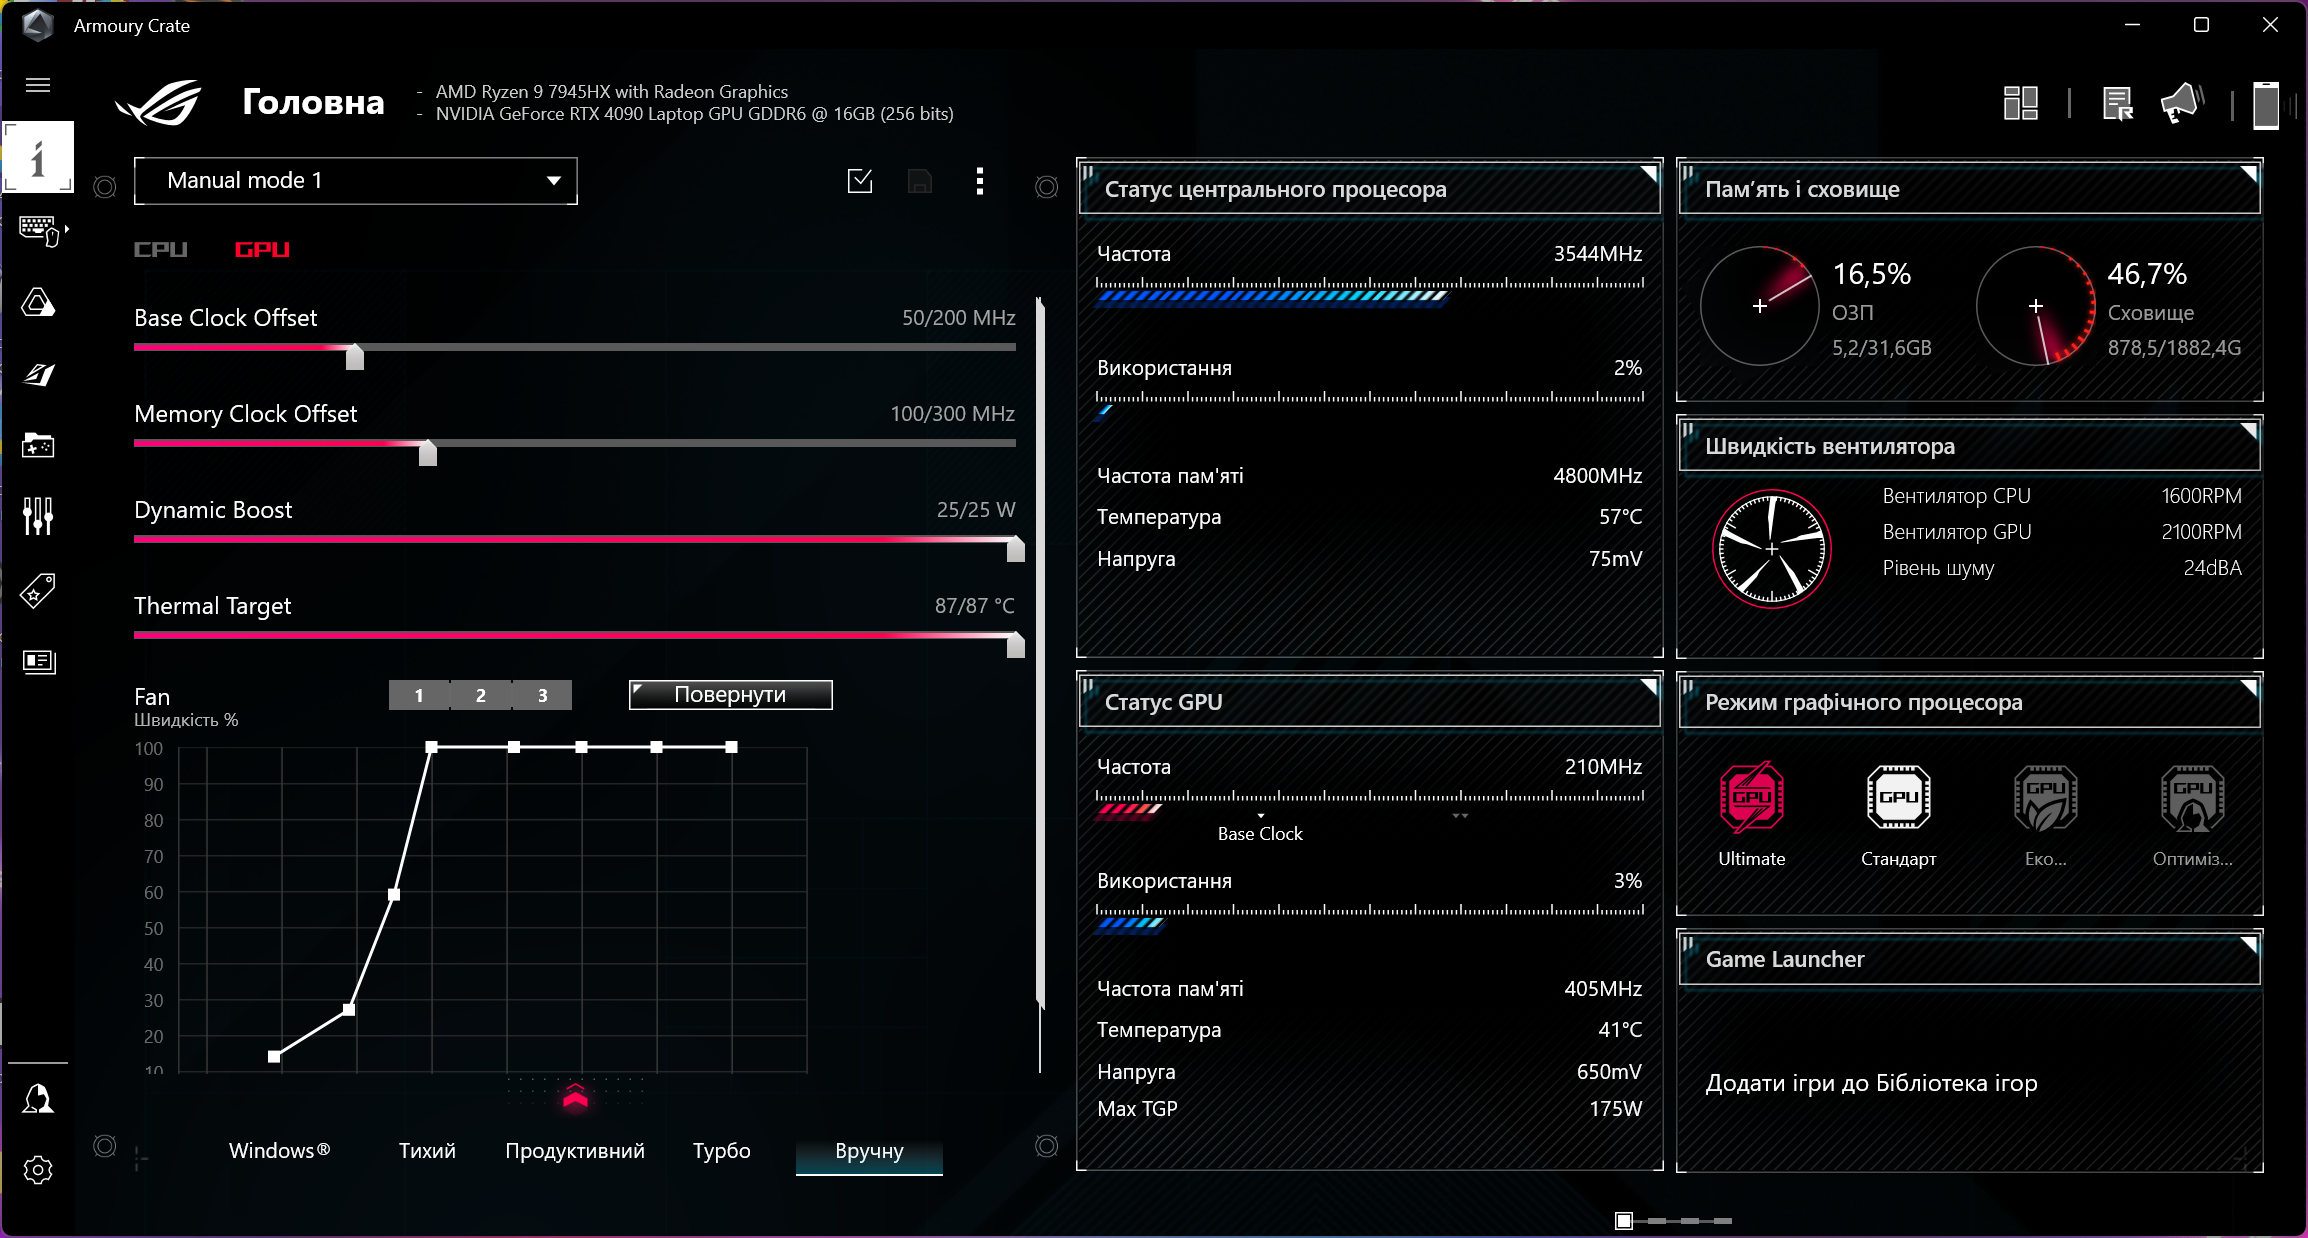Open settings gear in sidebar
Viewport: 2308px width, 1238px height.
[x=38, y=1170]
